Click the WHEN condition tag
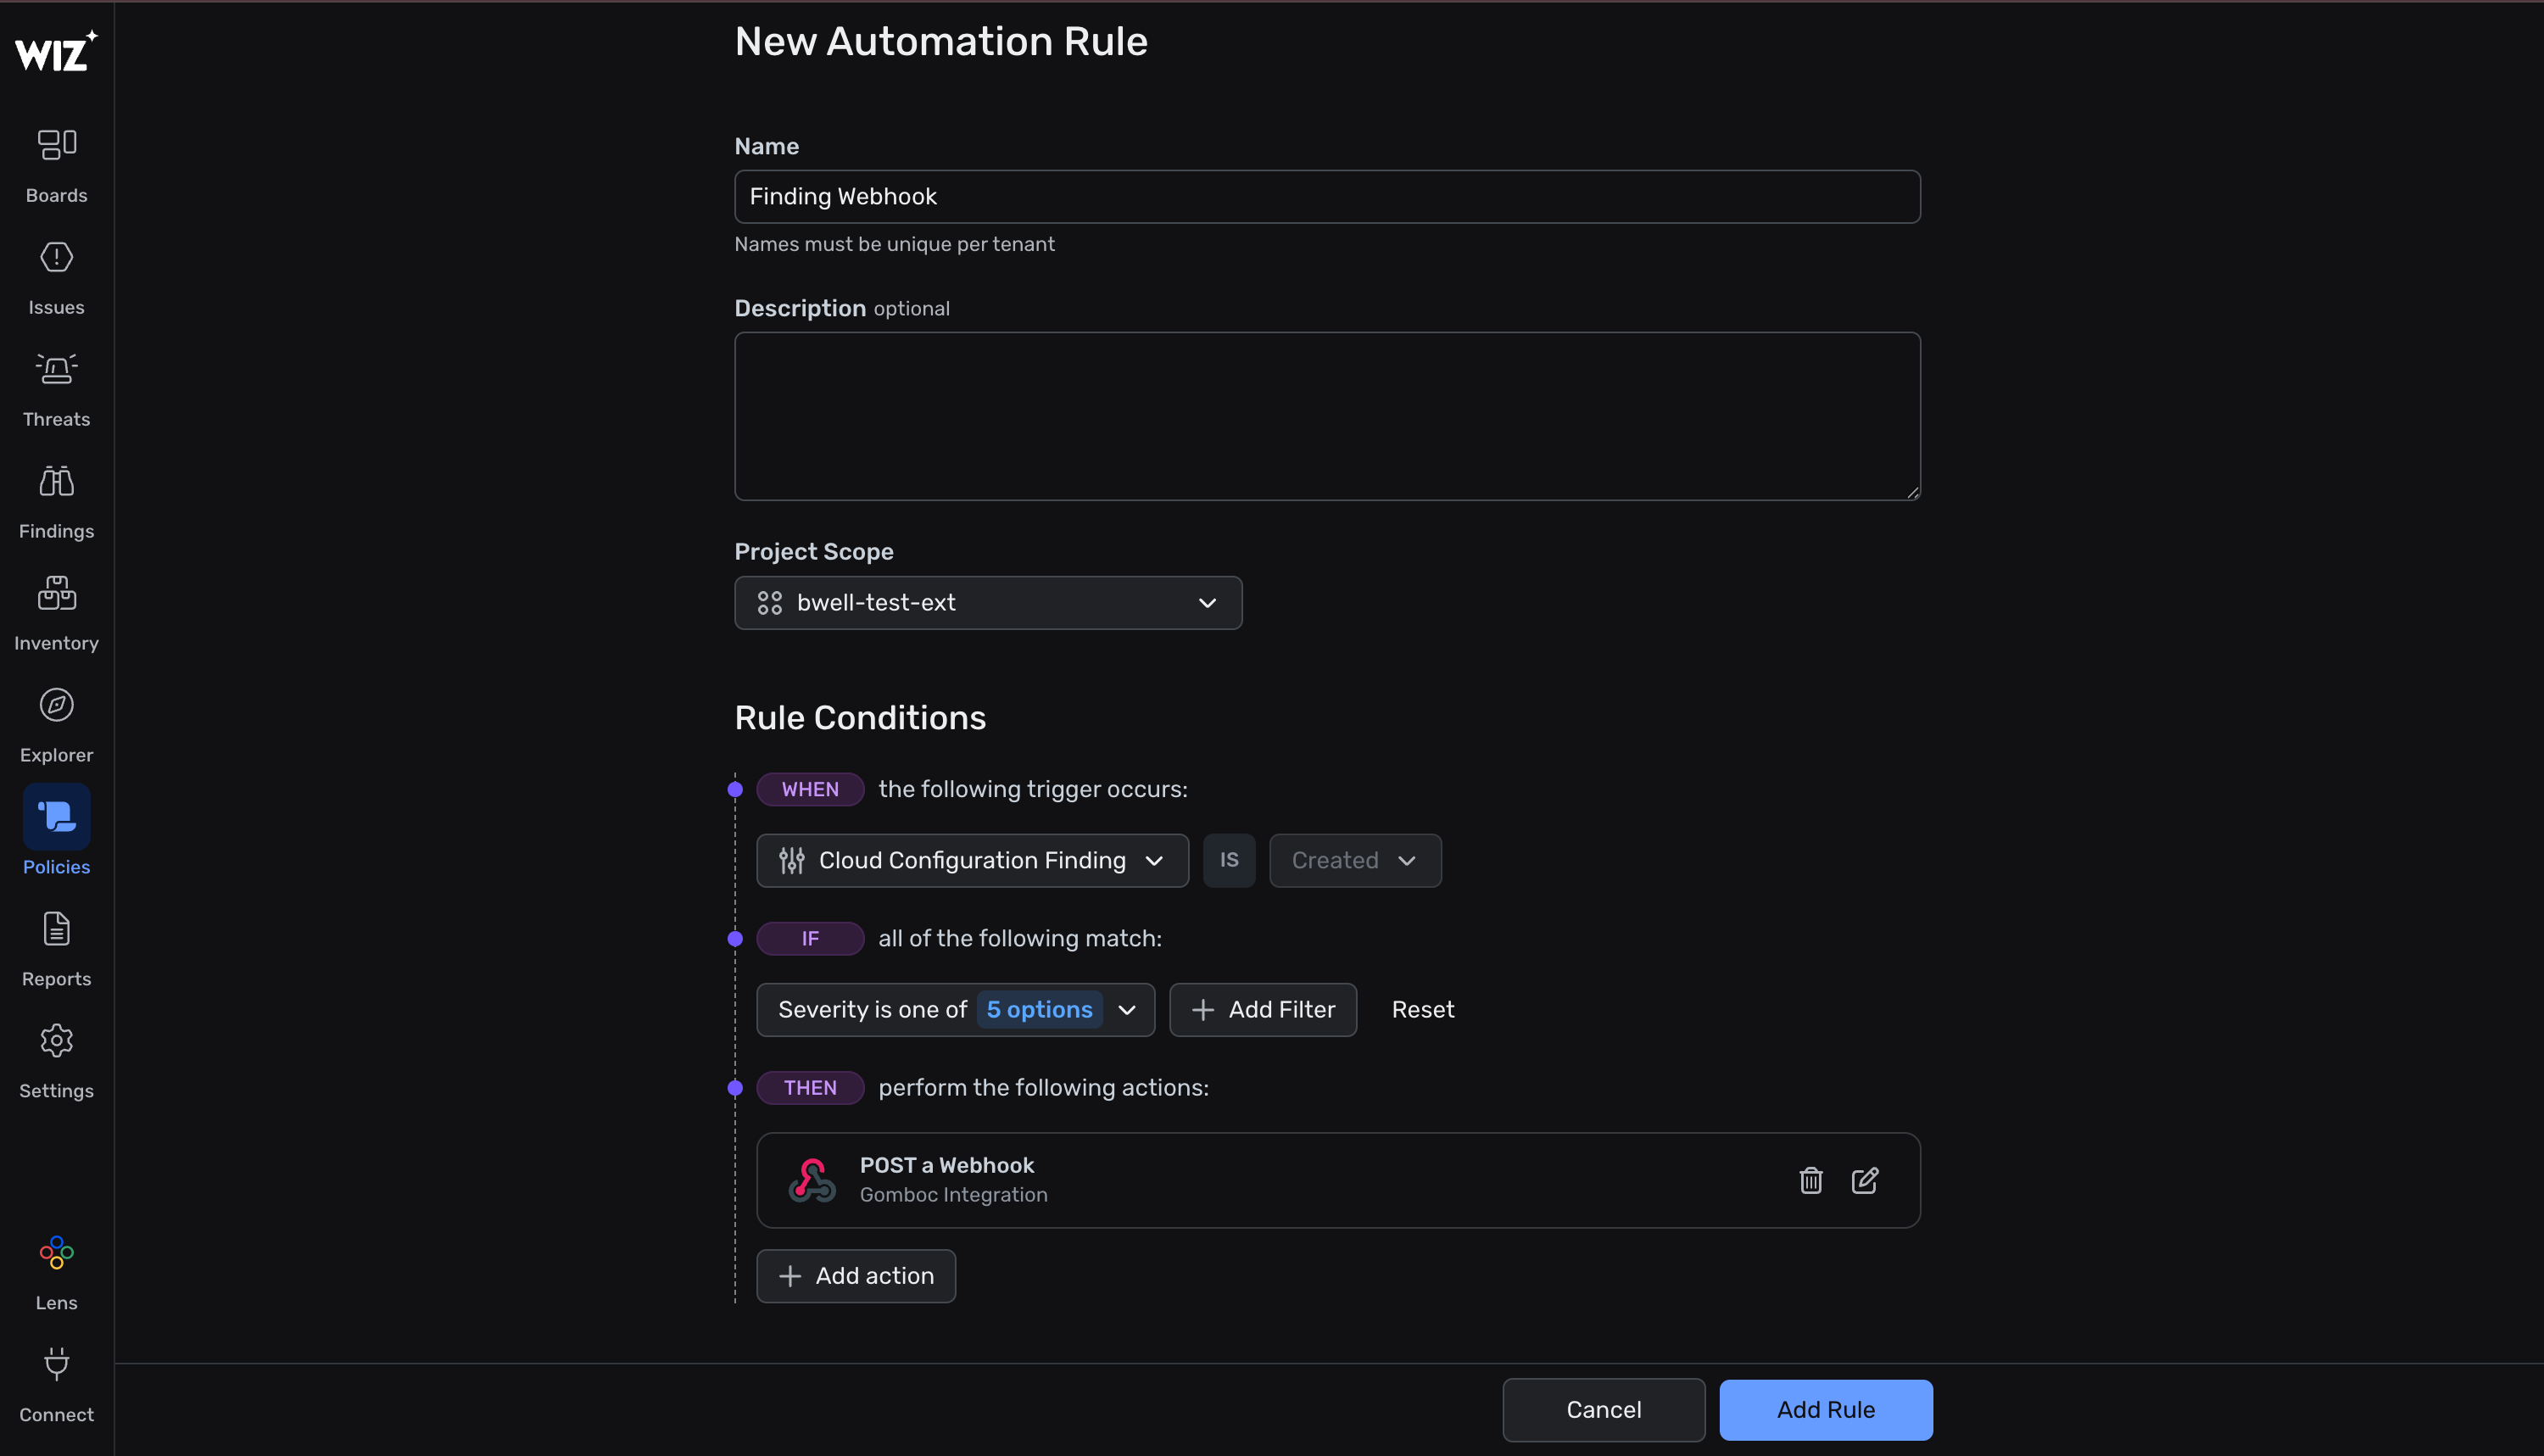Image resolution: width=2544 pixels, height=1456 pixels. 810,789
